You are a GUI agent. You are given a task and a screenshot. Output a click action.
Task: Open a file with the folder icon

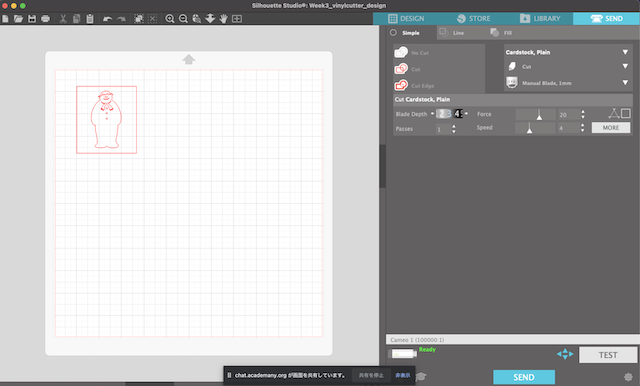click(18, 19)
